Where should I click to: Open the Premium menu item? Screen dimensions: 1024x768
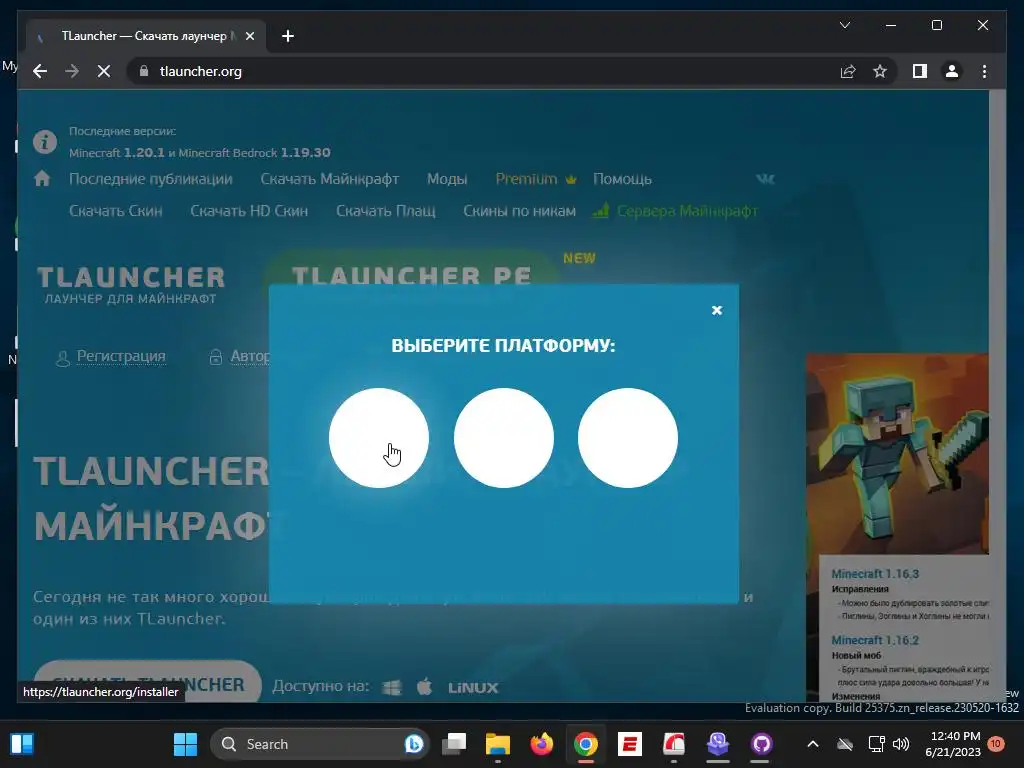[x=536, y=179]
